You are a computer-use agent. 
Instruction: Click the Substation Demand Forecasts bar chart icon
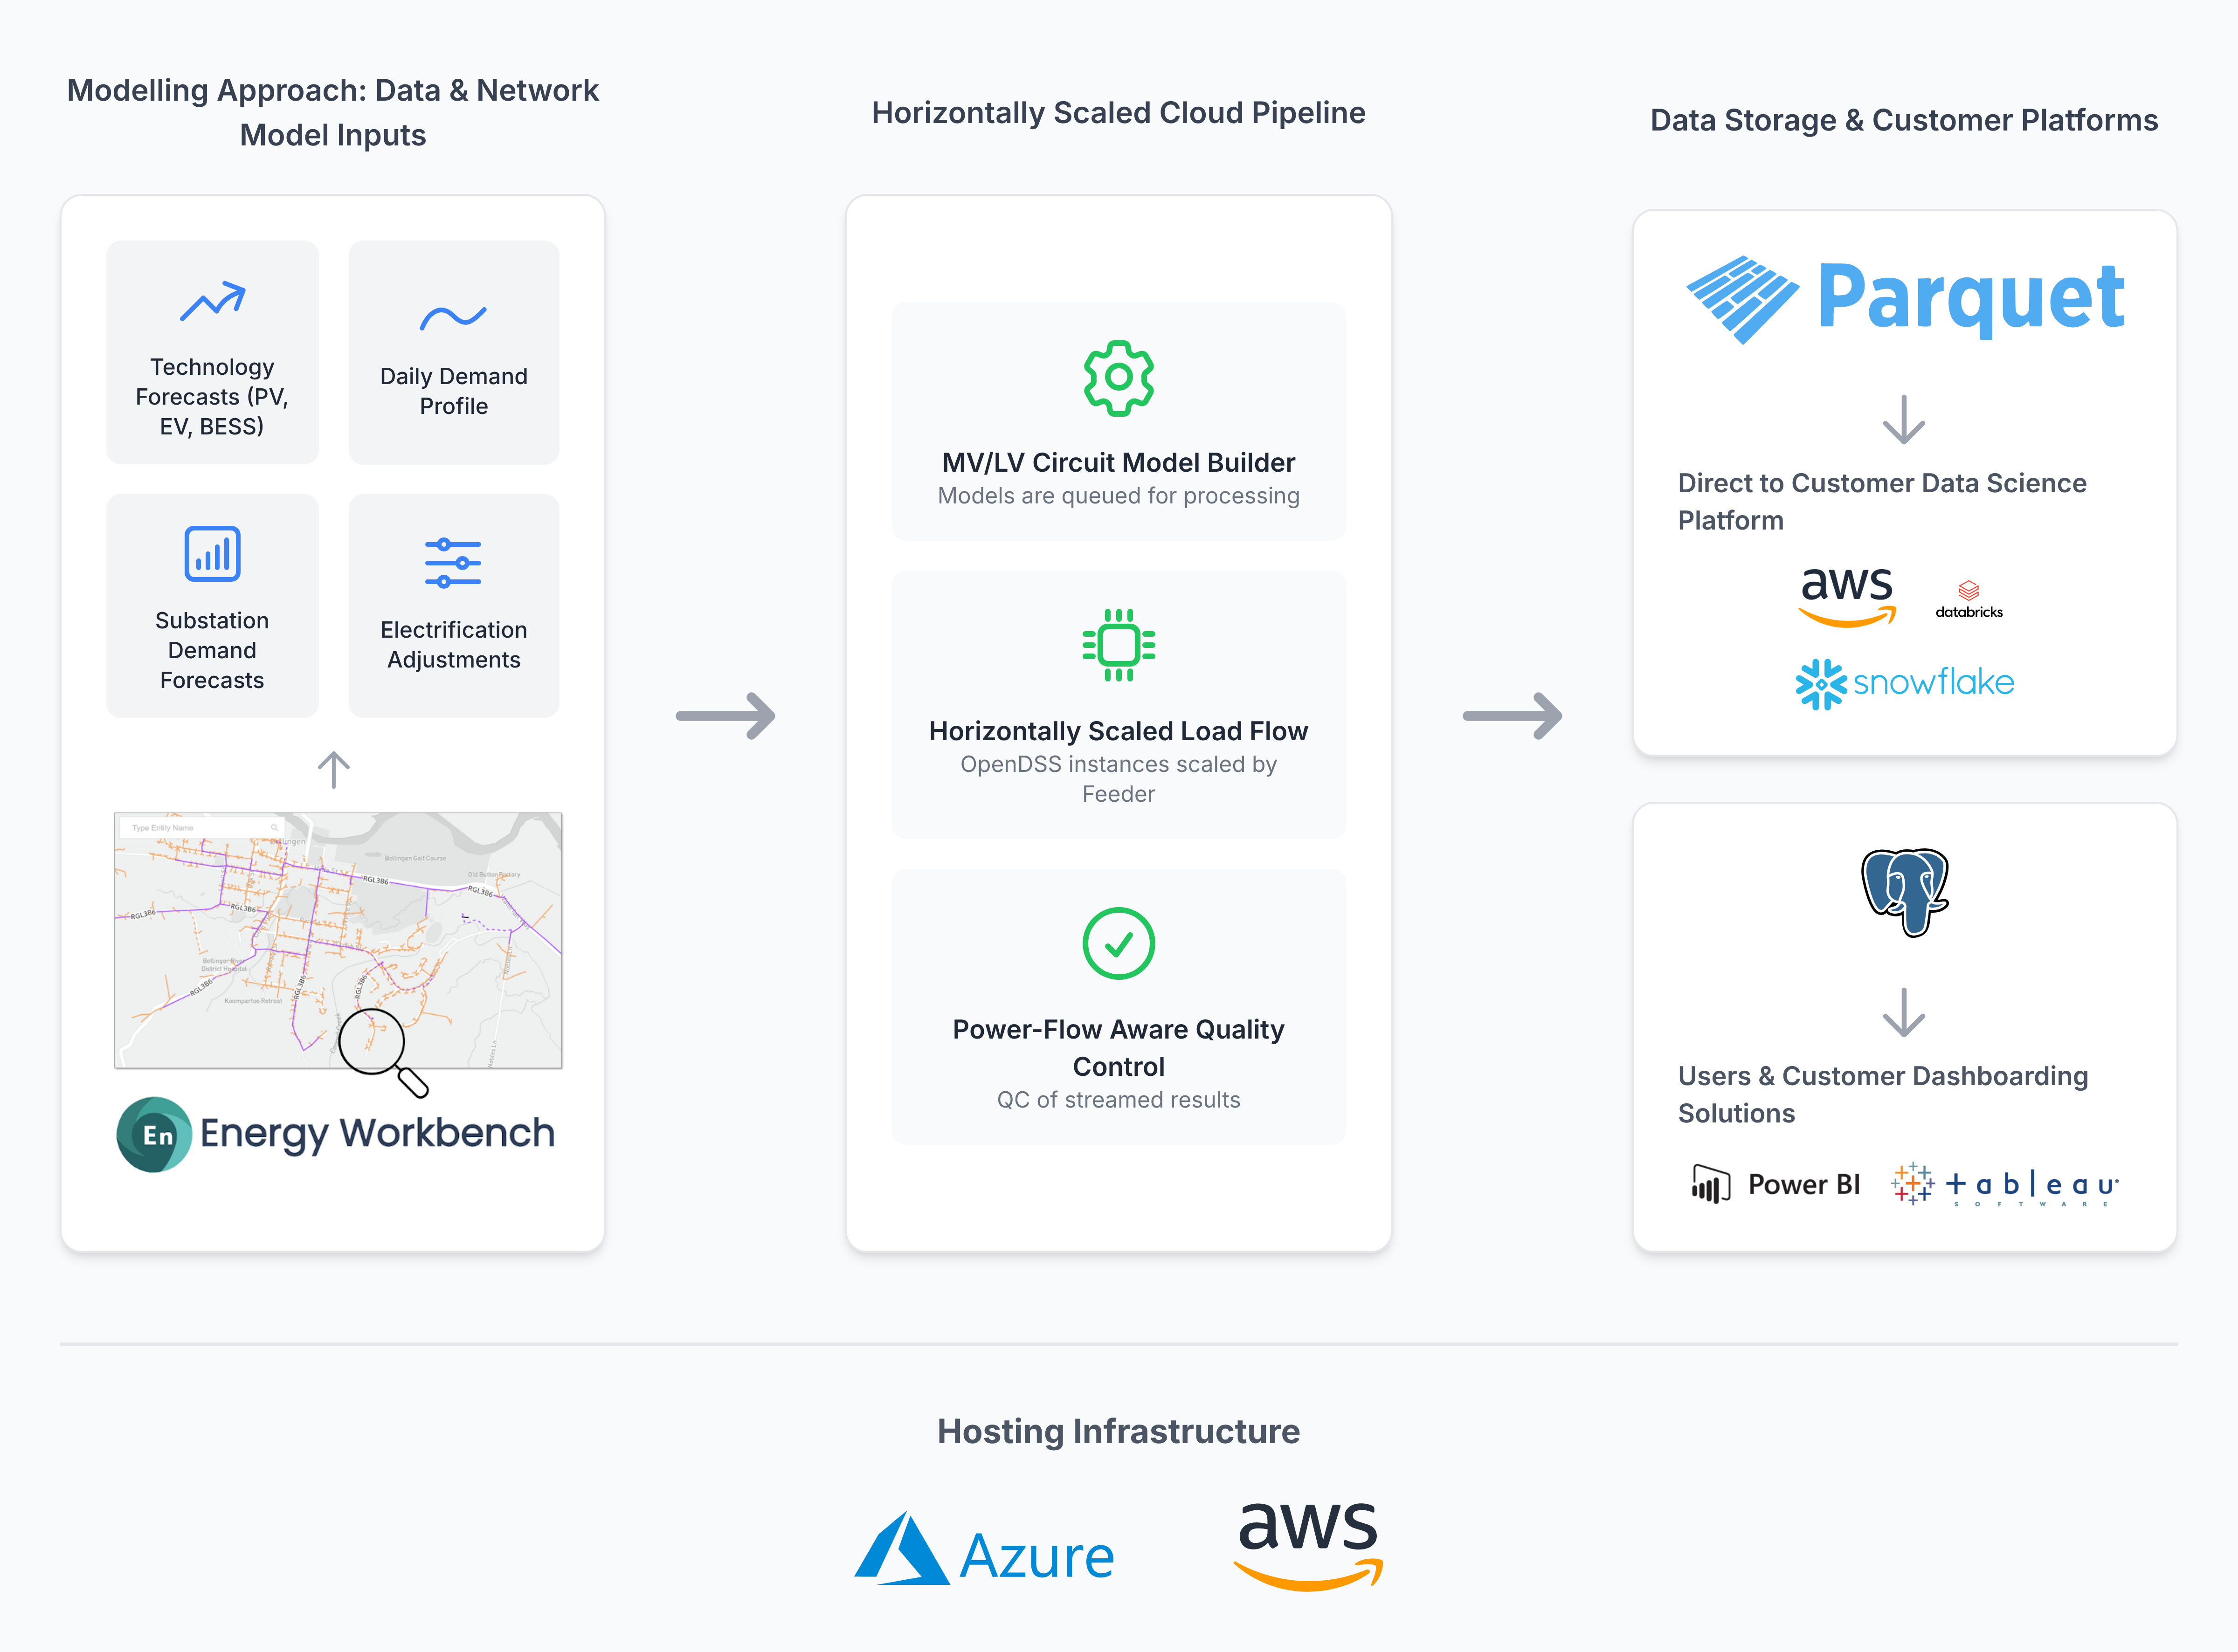click(x=212, y=553)
